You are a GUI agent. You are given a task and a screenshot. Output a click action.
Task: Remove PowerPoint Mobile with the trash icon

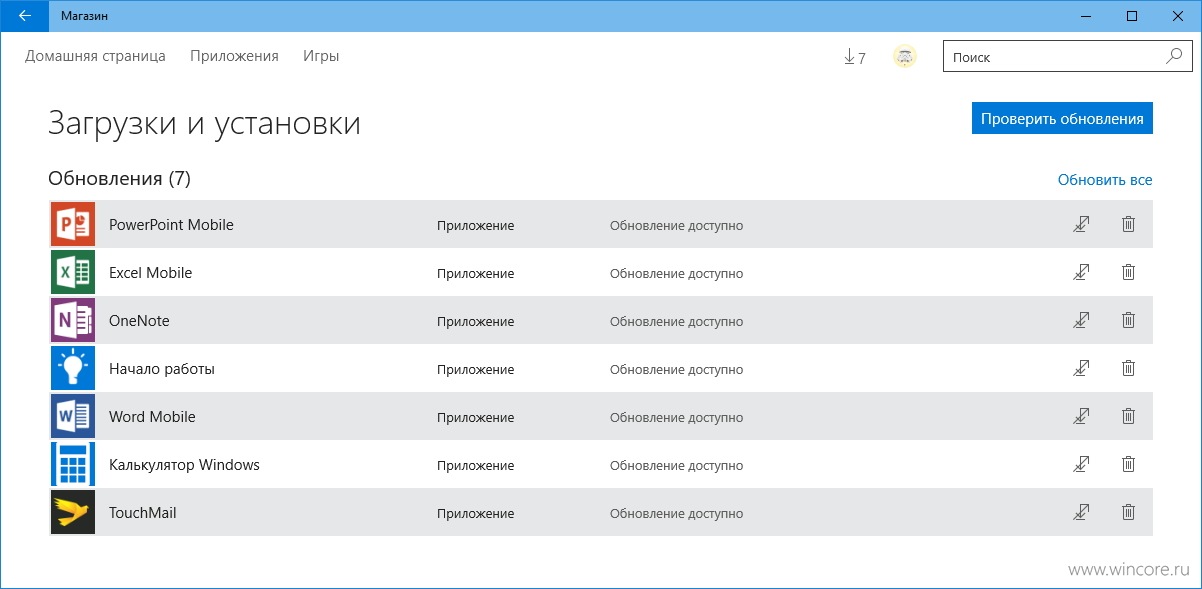point(1128,225)
